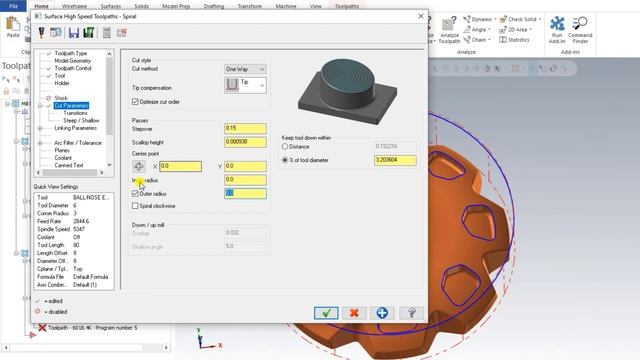Select Stock in the tree
The height and width of the screenshot is (360, 640).
coord(61,98)
